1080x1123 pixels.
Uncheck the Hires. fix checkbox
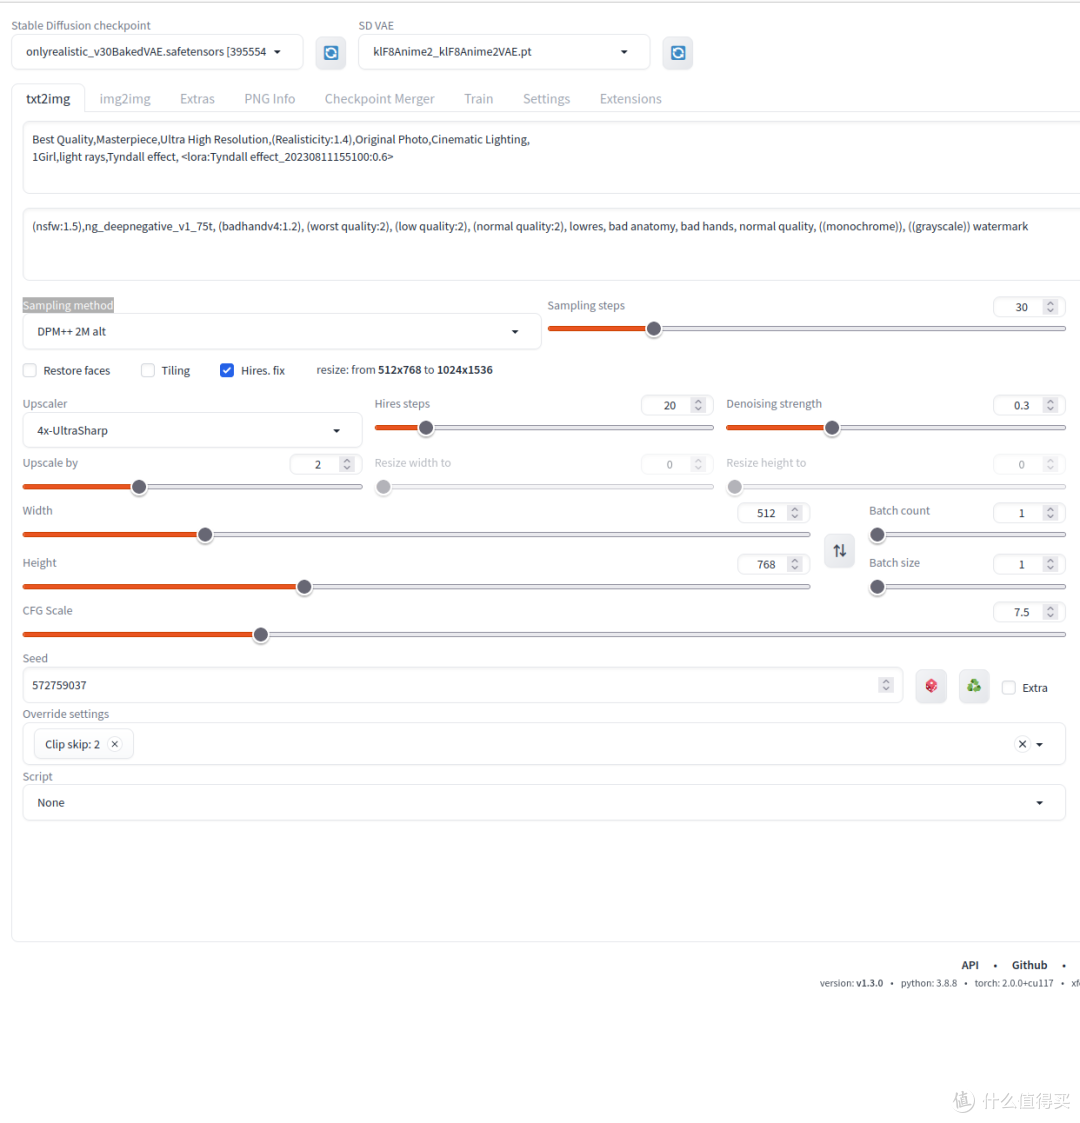click(x=227, y=370)
